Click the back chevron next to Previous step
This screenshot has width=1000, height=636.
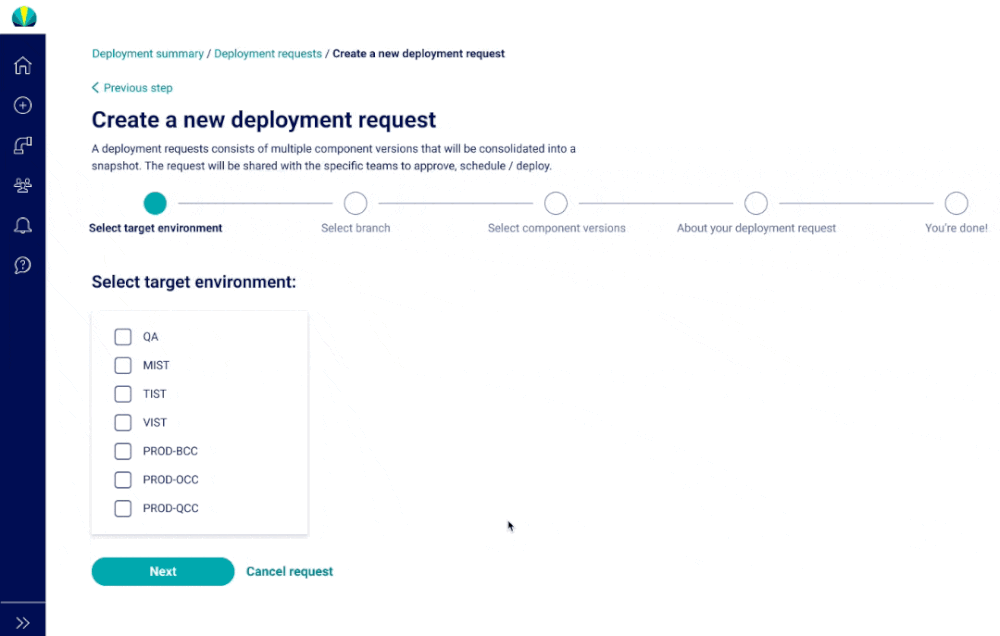click(94, 87)
